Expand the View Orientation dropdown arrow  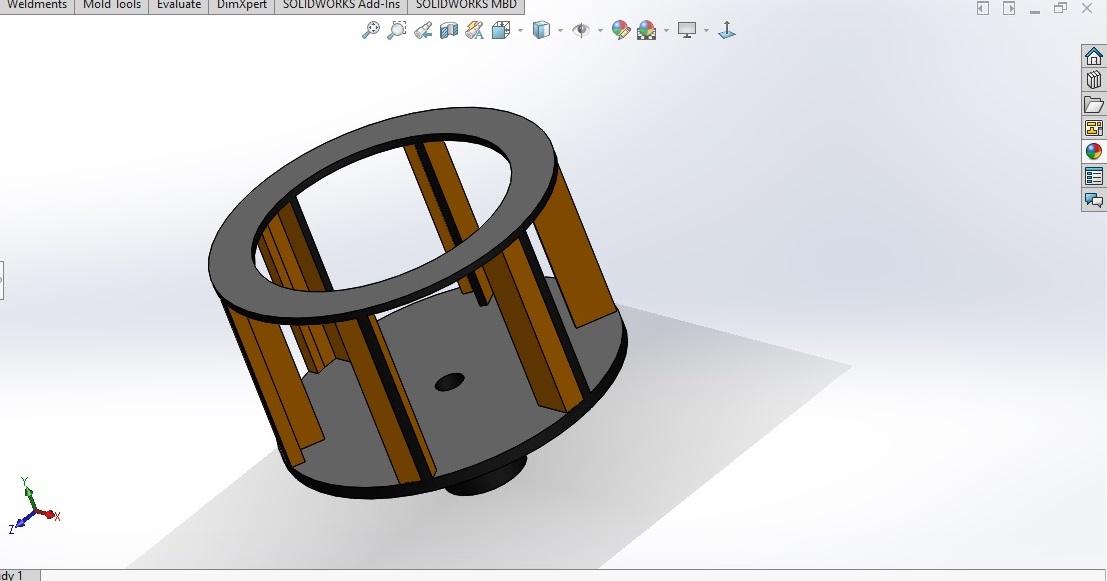point(520,30)
